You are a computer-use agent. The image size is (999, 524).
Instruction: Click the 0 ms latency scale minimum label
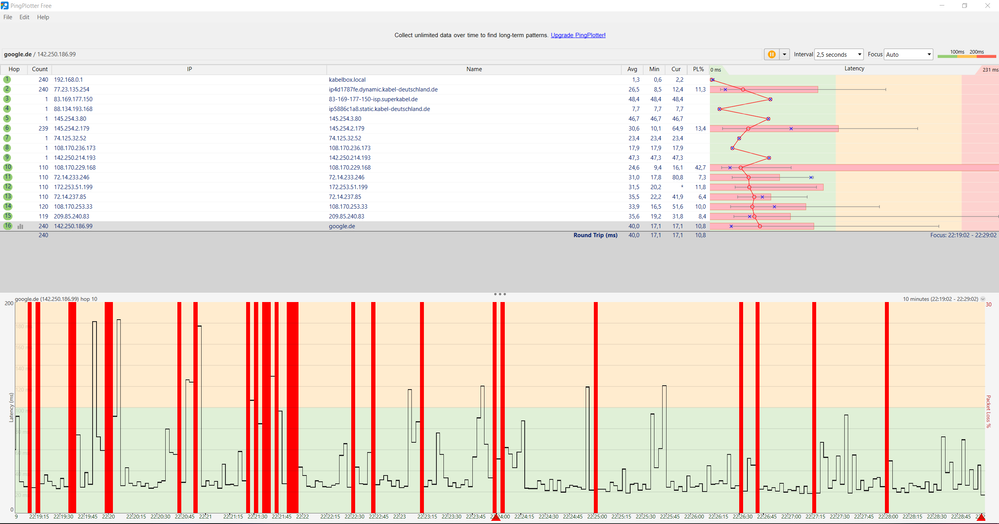click(x=716, y=70)
